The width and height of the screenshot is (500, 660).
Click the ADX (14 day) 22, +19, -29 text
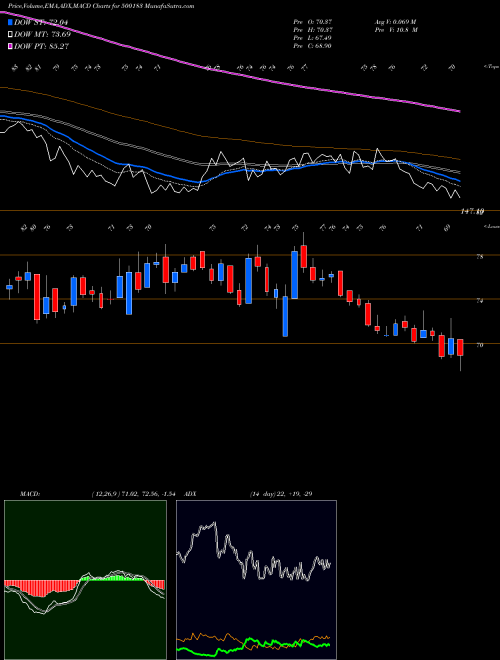281,494
